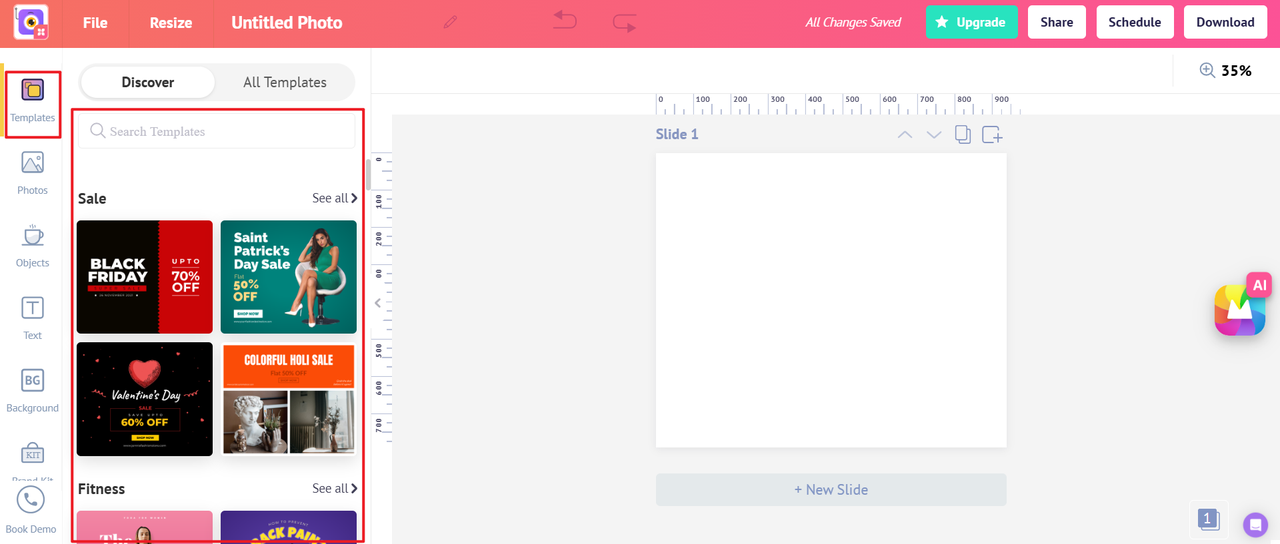1280x544 pixels.
Task: Click the Sale section heading
Action: (92, 198)
